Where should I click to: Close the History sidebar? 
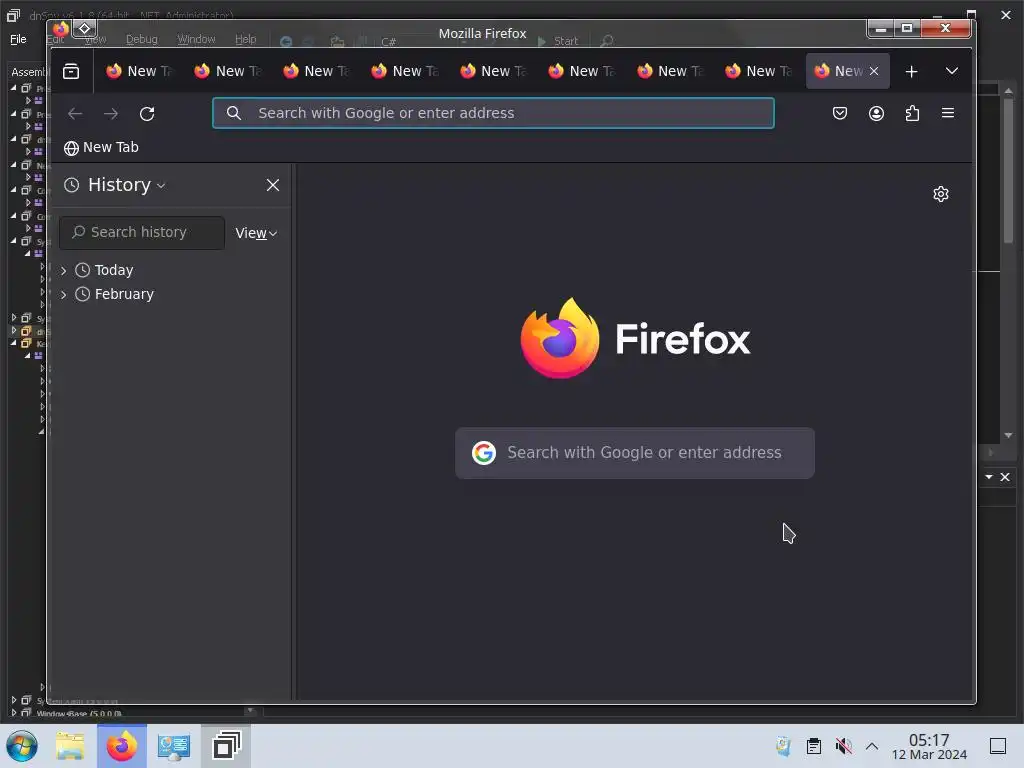[x=272, y=185]
